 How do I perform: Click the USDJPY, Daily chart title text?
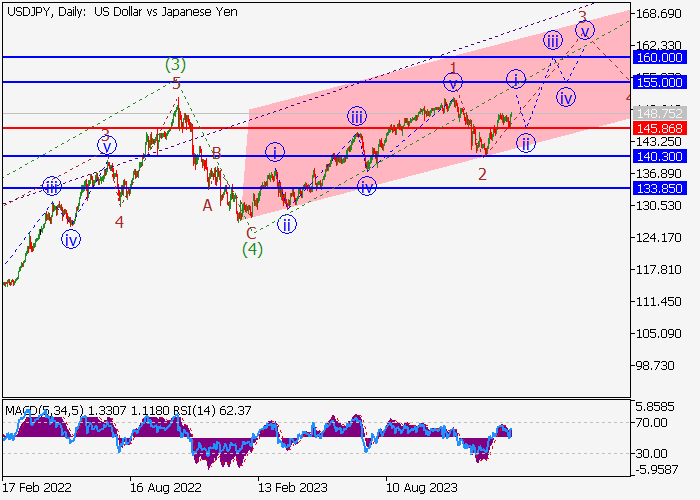pyautogui.click(x=122, y=12)
